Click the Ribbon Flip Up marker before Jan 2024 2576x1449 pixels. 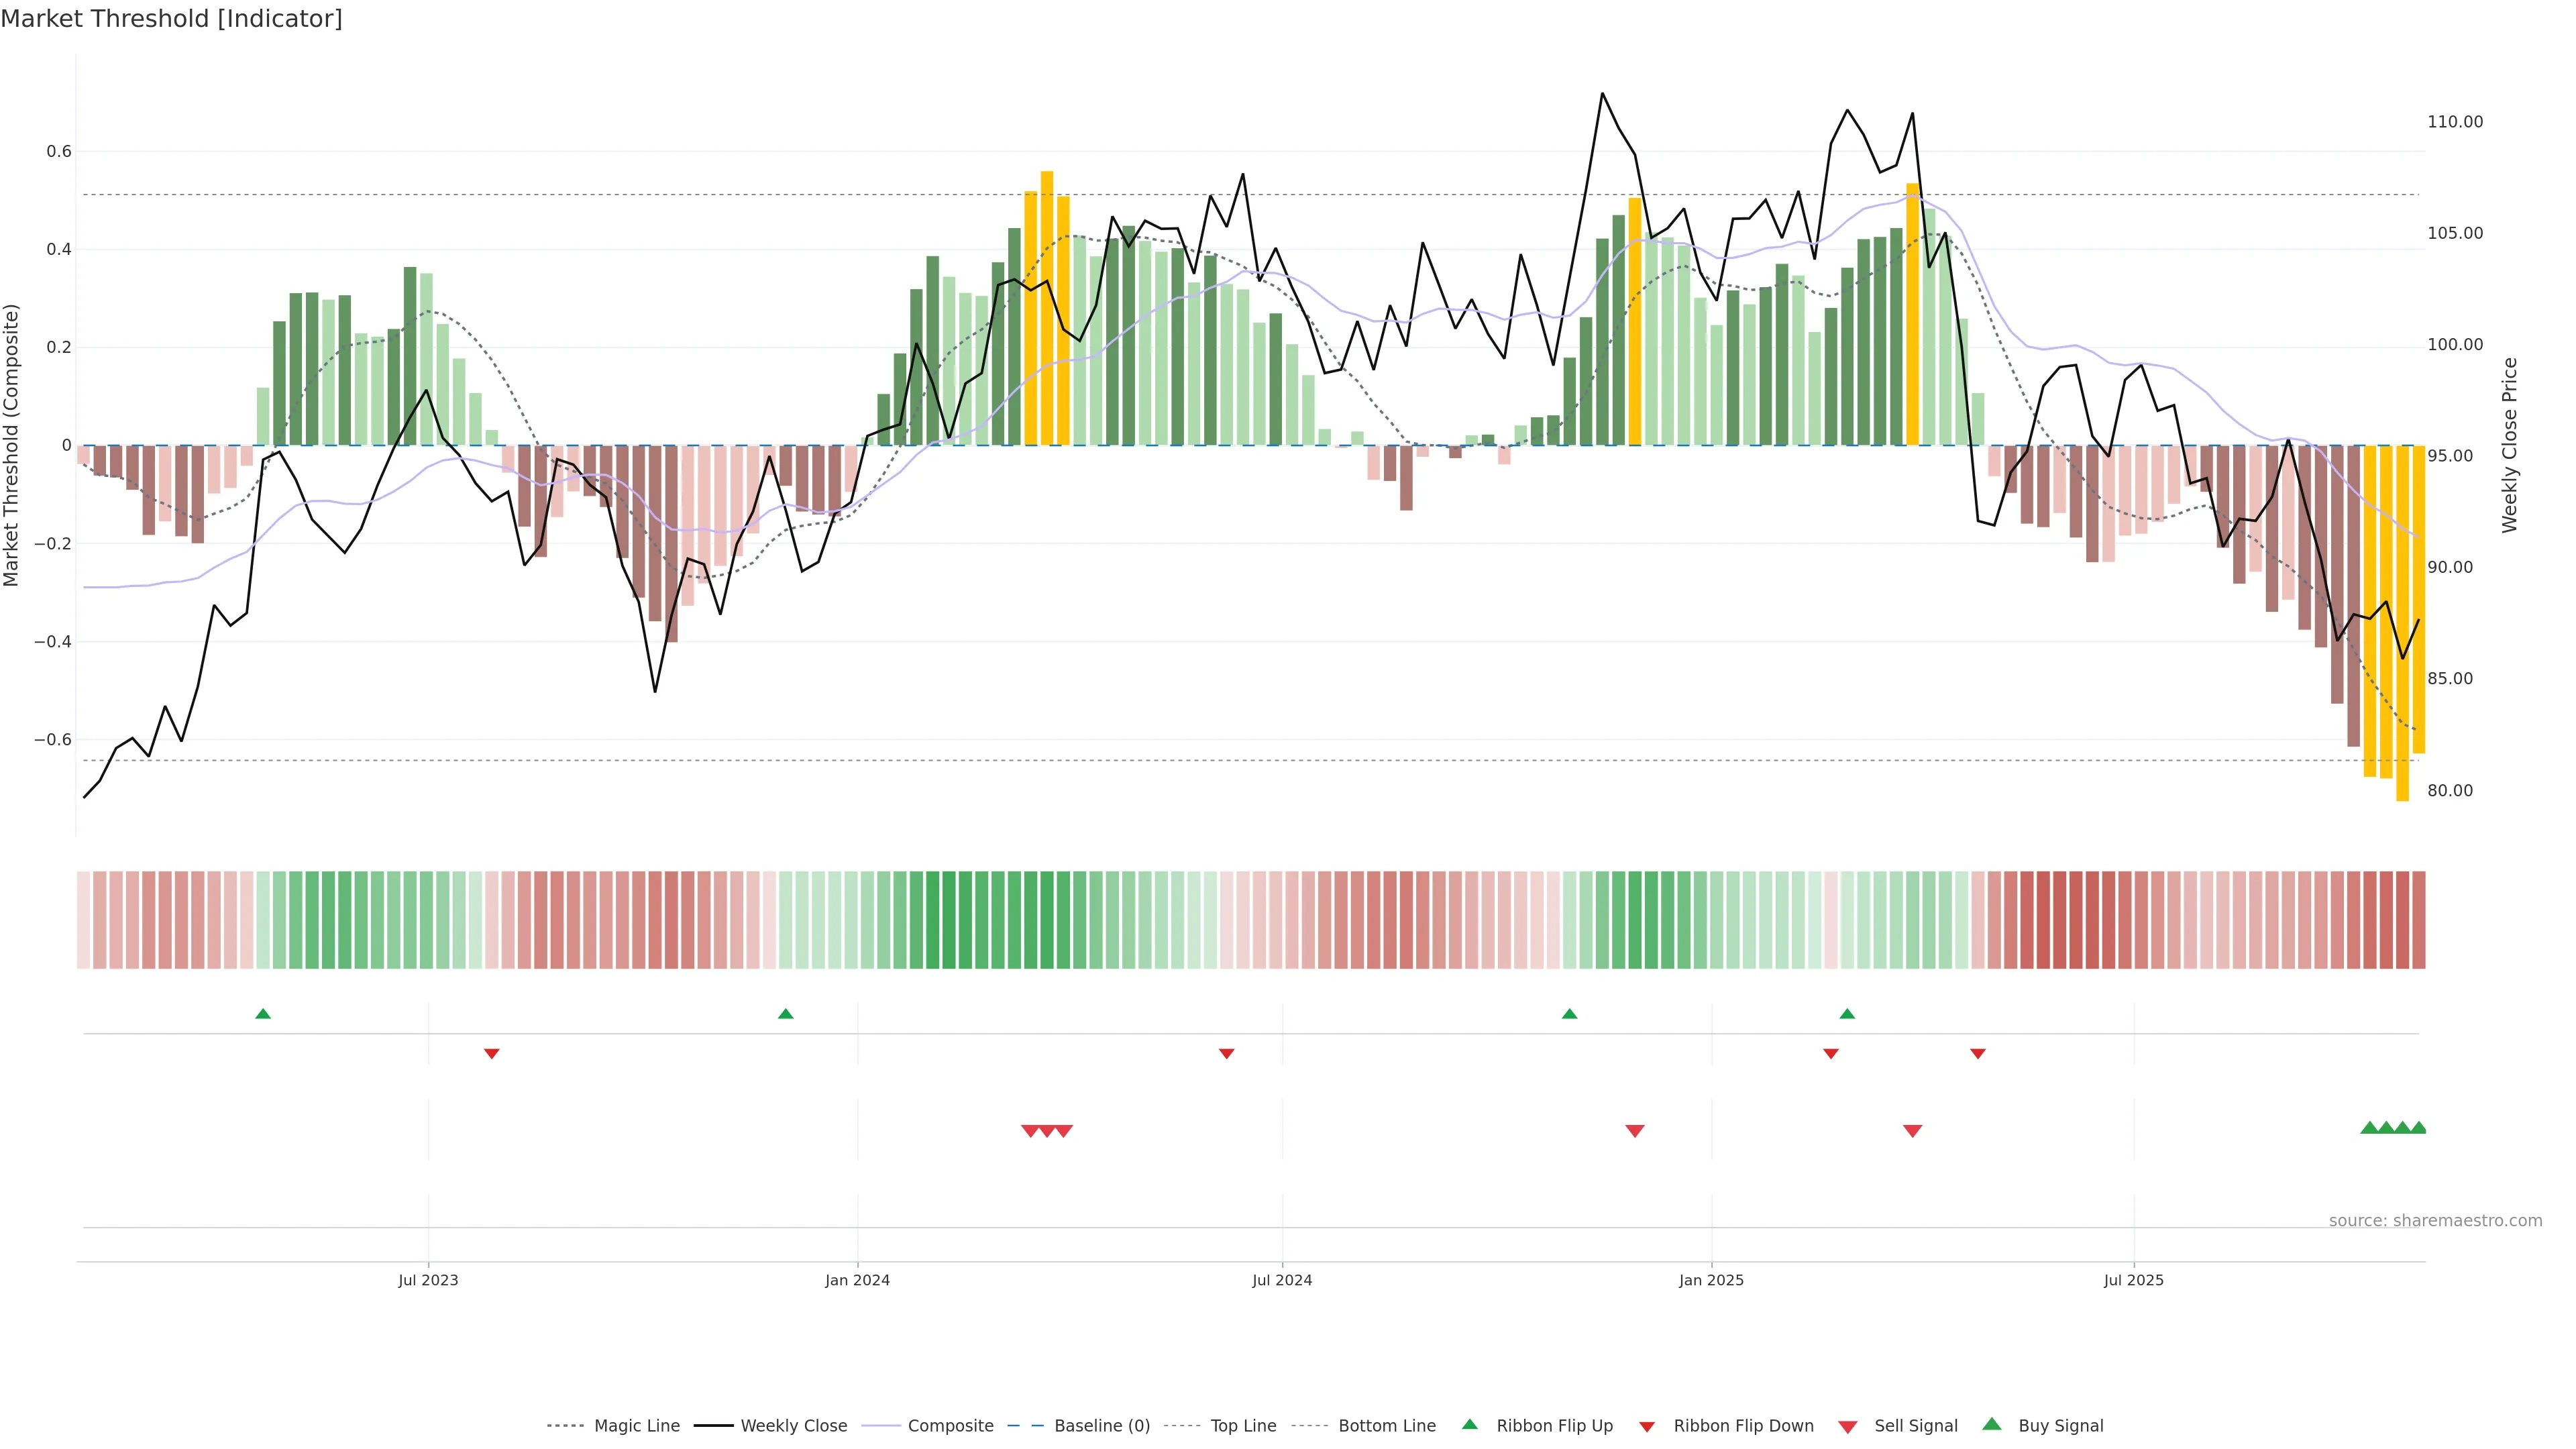coord(785,1014)
